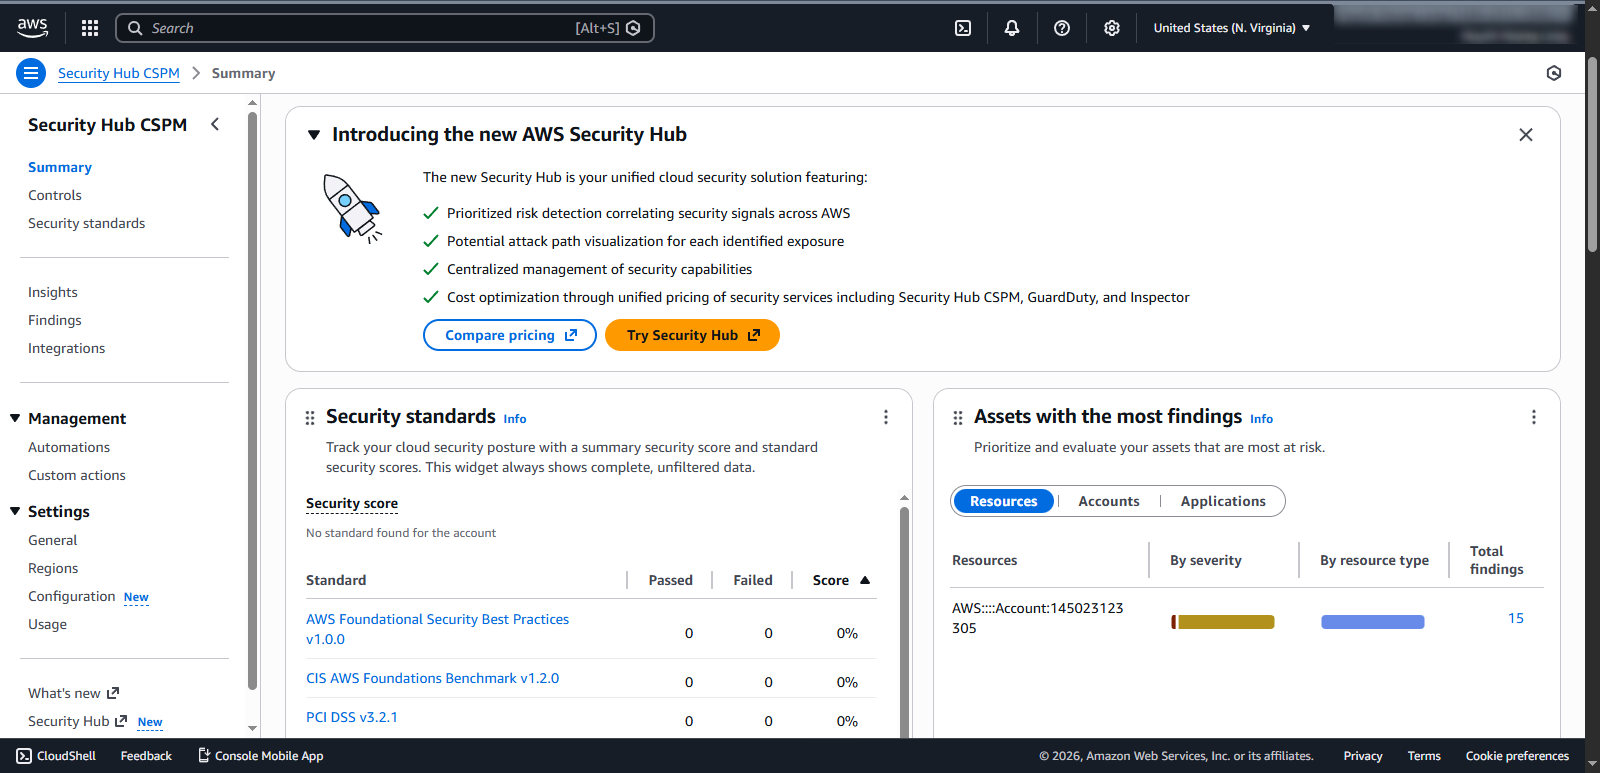
Task: Click the Passed column header
Action: pos(671,580)
